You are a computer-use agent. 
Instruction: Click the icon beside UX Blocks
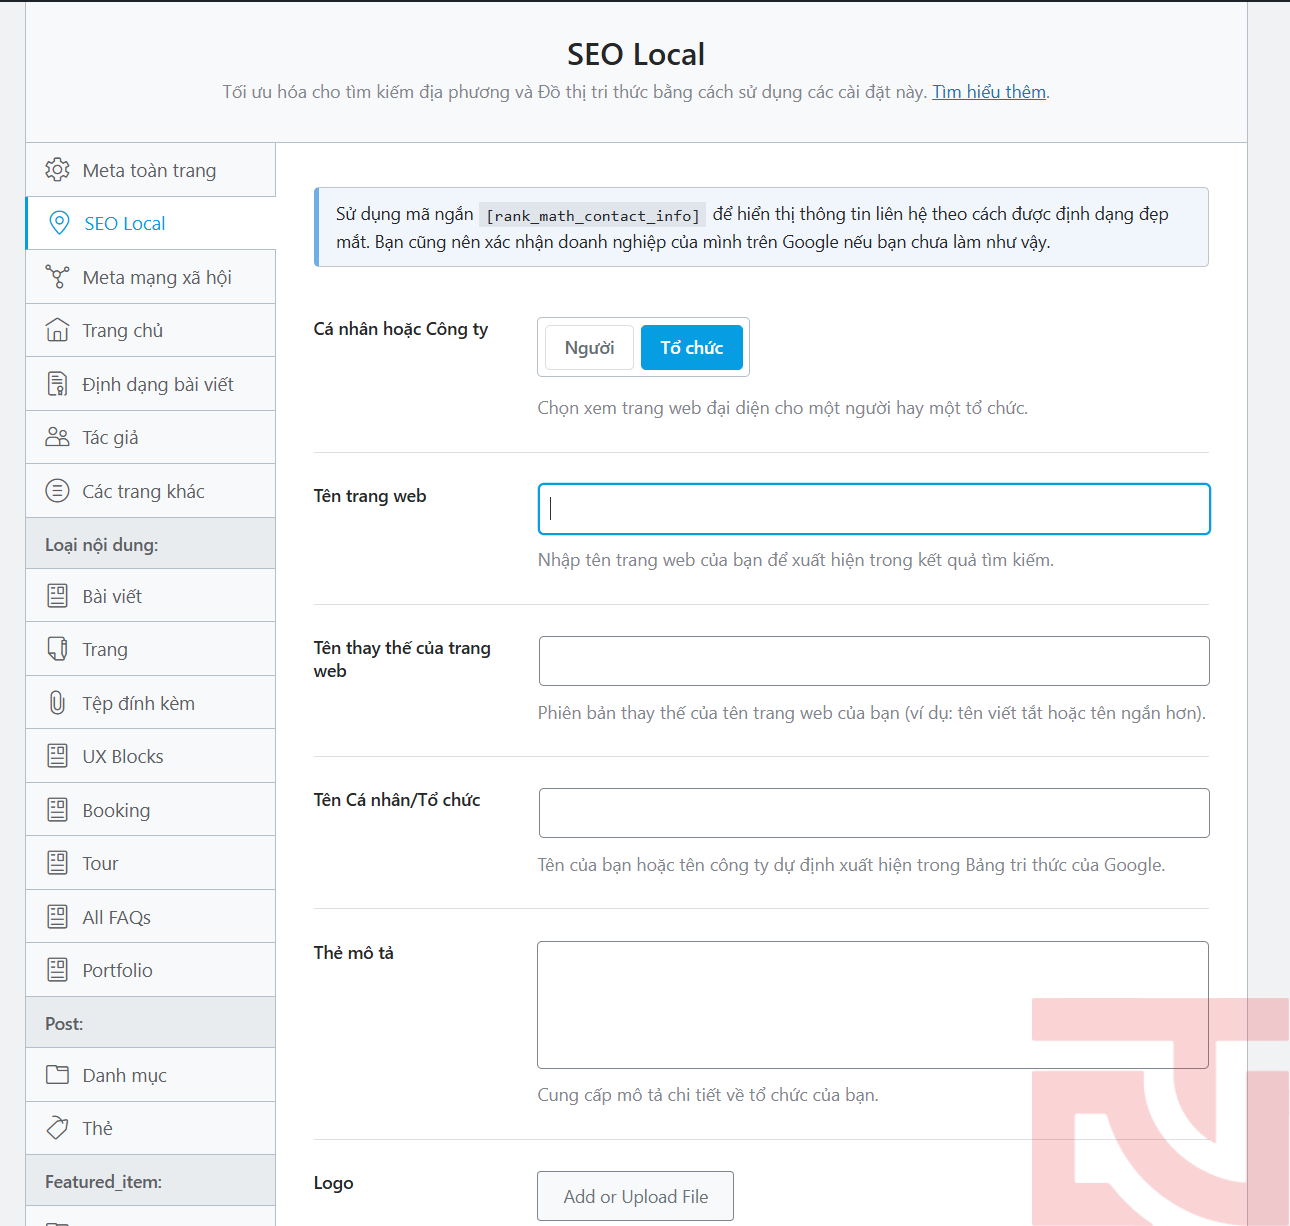(x=58, y=756)
